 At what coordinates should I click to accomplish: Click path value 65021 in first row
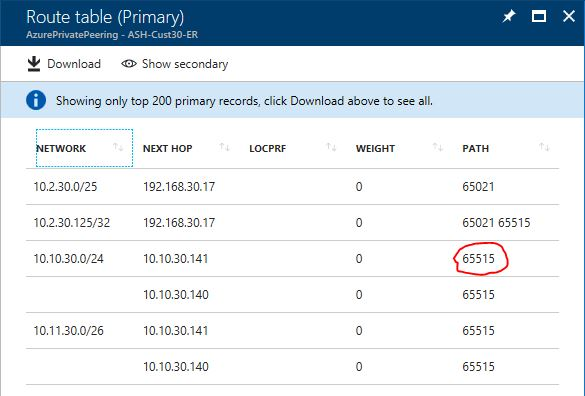click(478, 187)
